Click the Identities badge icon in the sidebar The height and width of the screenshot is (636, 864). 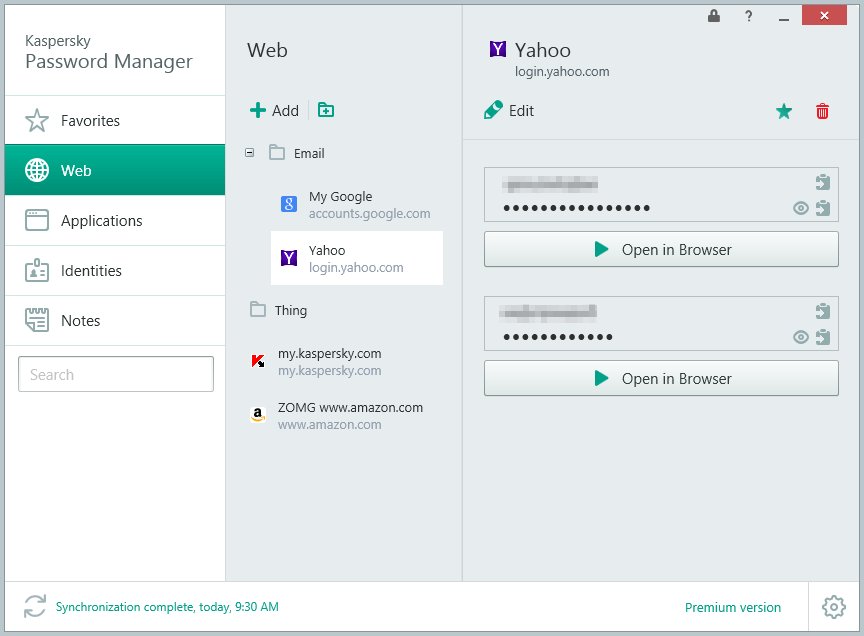37,270
